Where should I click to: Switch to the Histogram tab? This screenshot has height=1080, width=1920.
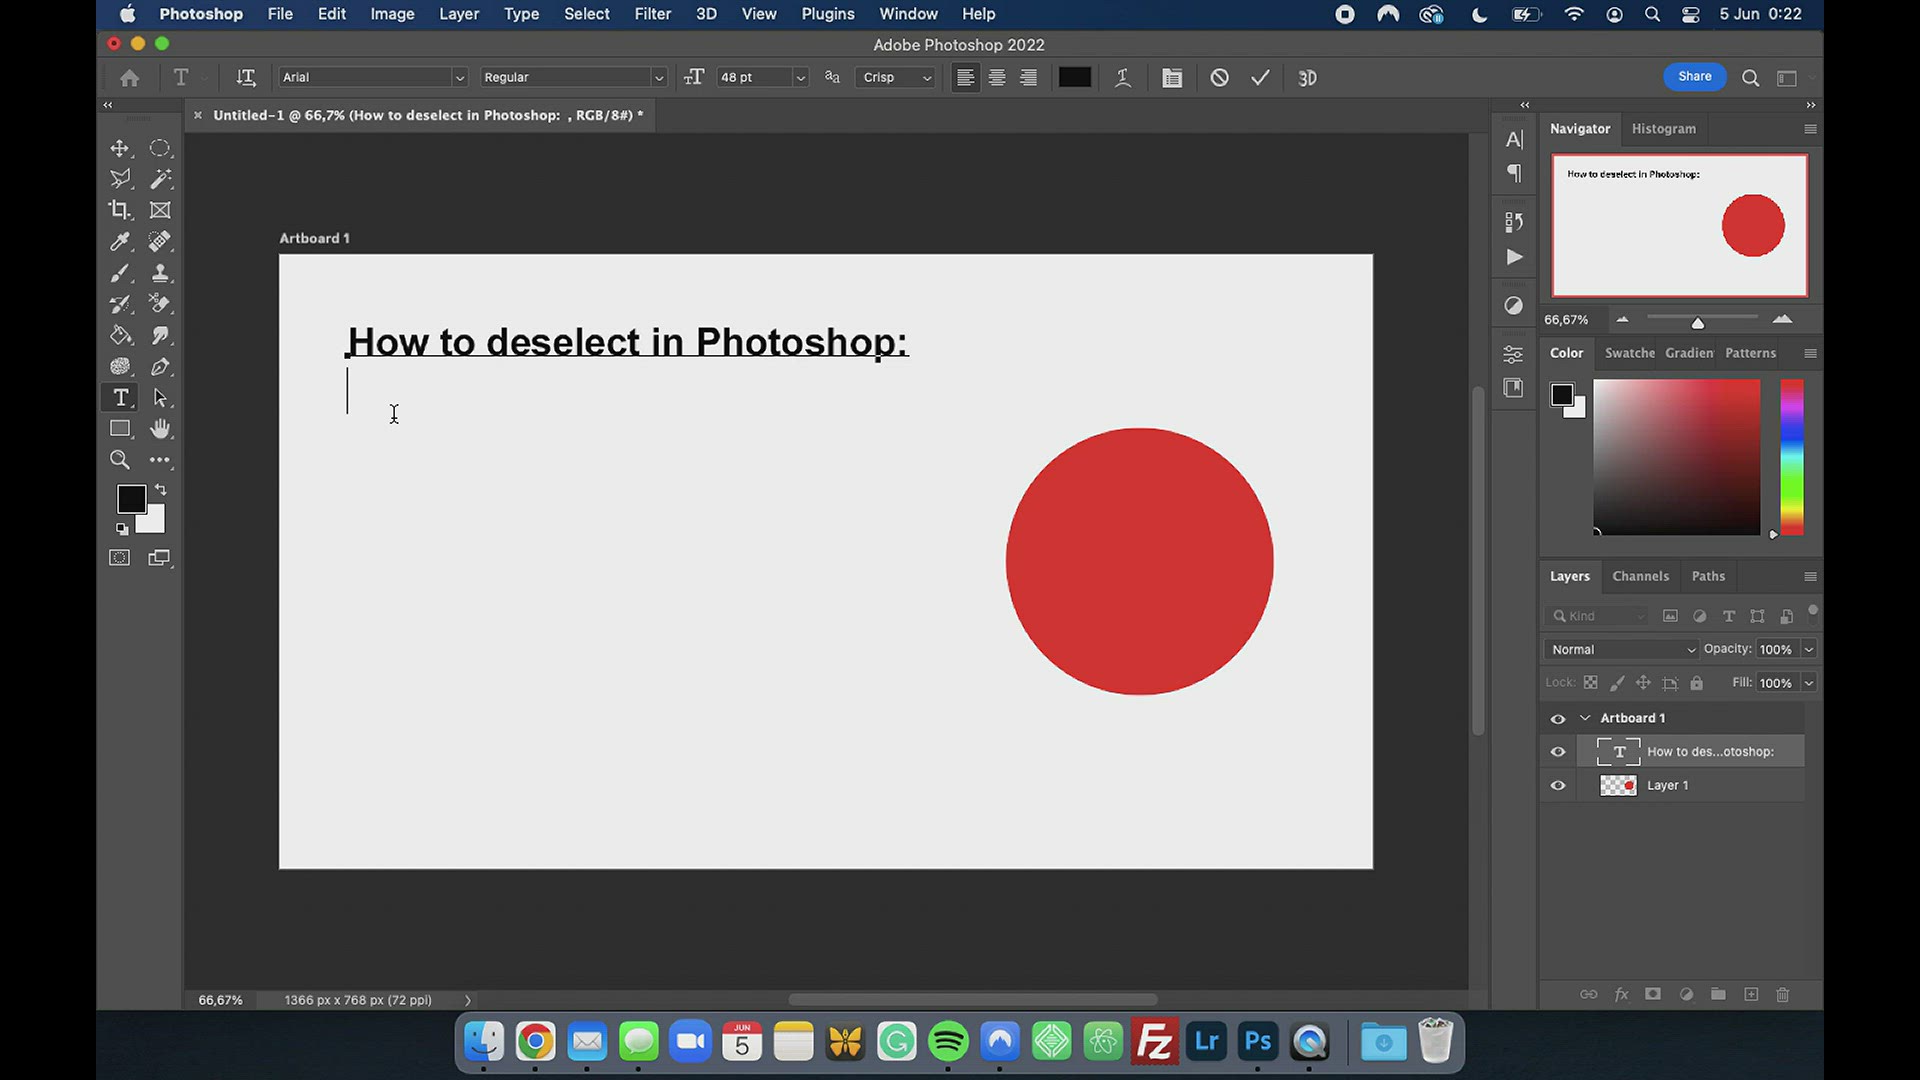coord(1663,128)
